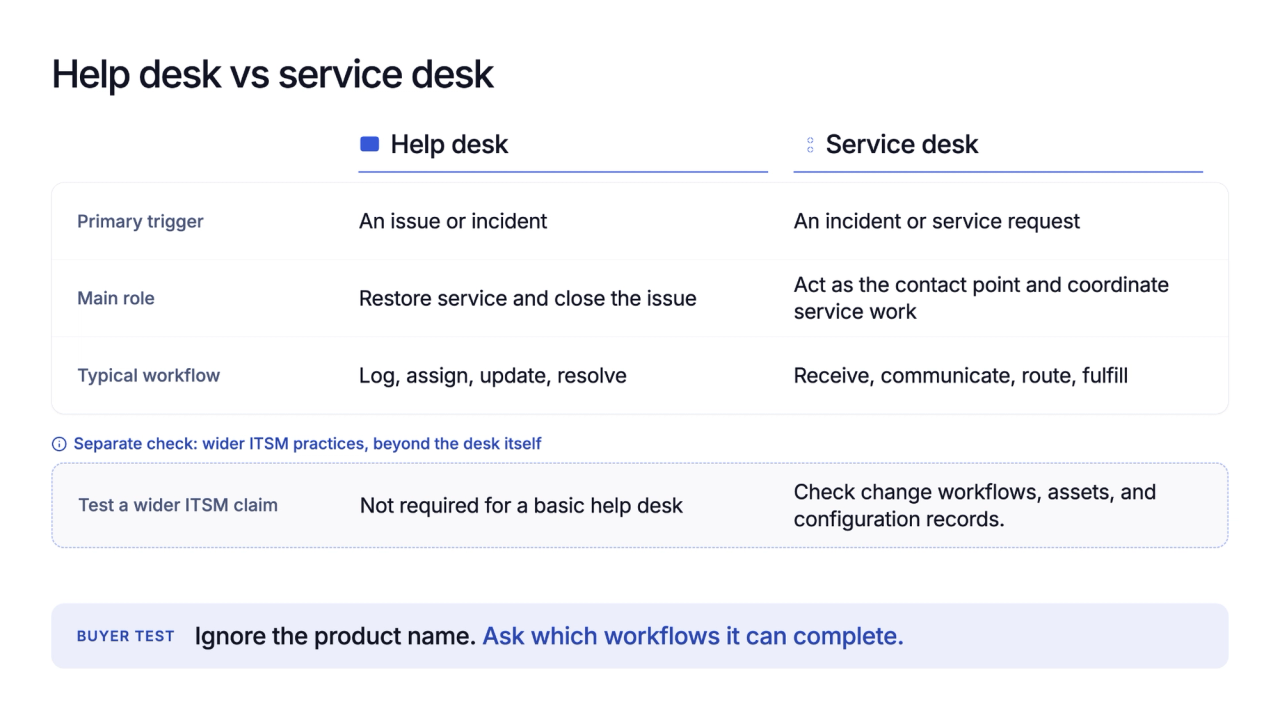Click the 'BUYER TEST' label

pyautogui.click(x=126, y=636)
